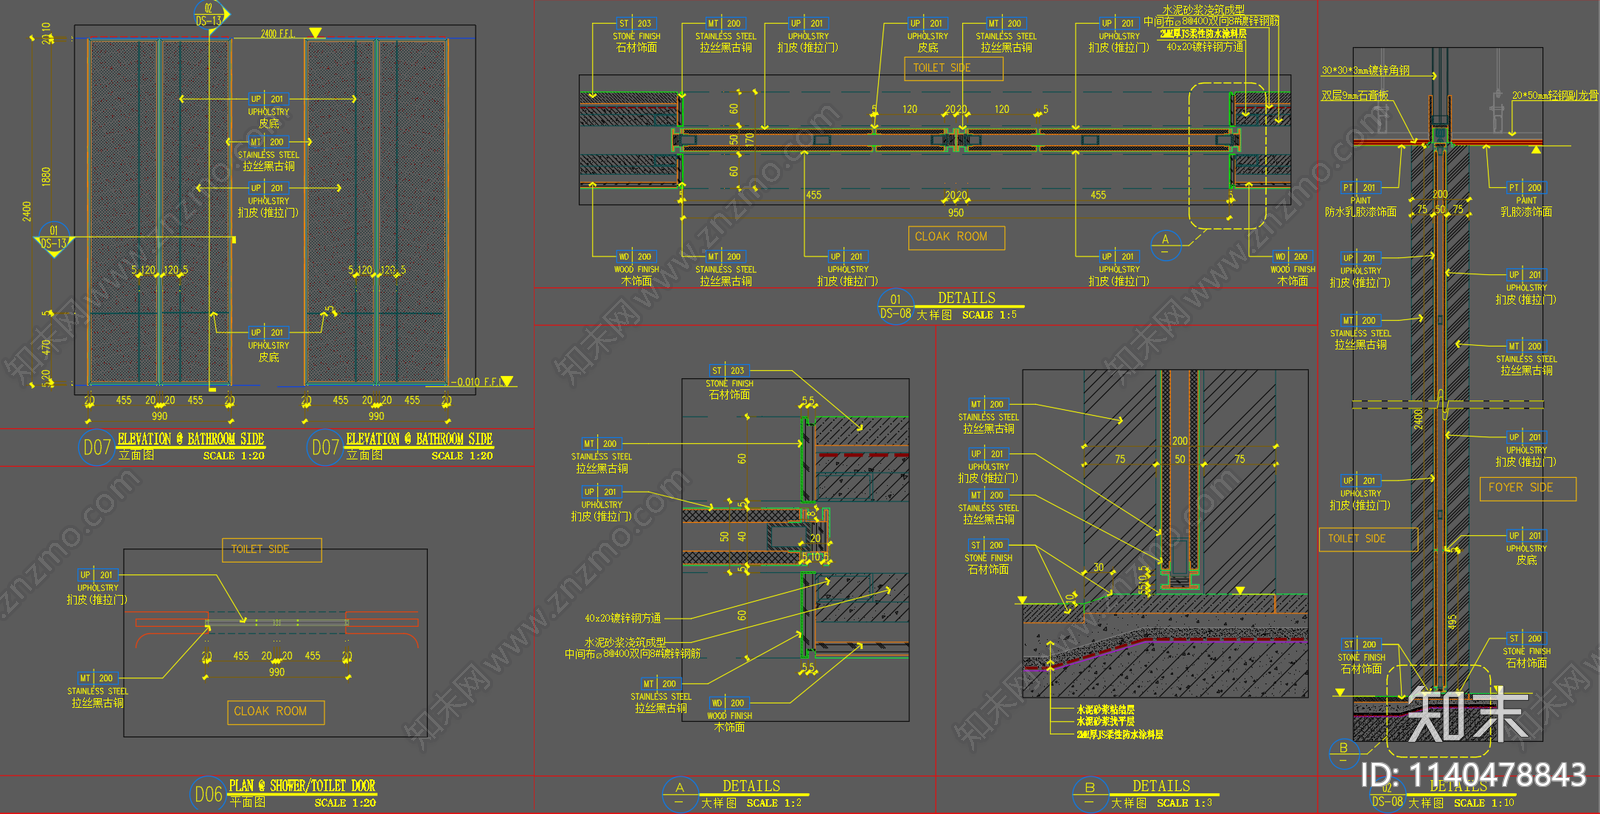The width and height of the screenshot is (1600, 814).
Task: Select the 1880 vertical dimension
Action: (46, 176)
